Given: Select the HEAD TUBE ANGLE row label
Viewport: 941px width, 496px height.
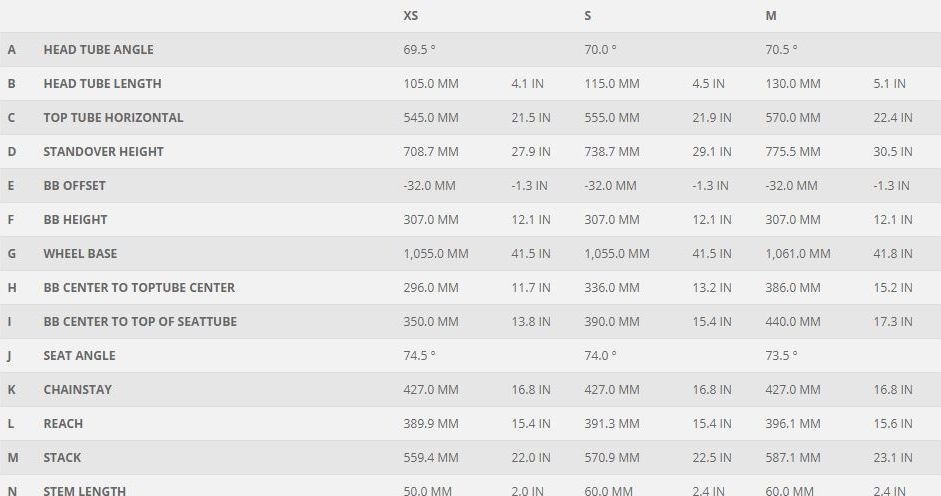Looking at the screenshot, I should 98,50.
